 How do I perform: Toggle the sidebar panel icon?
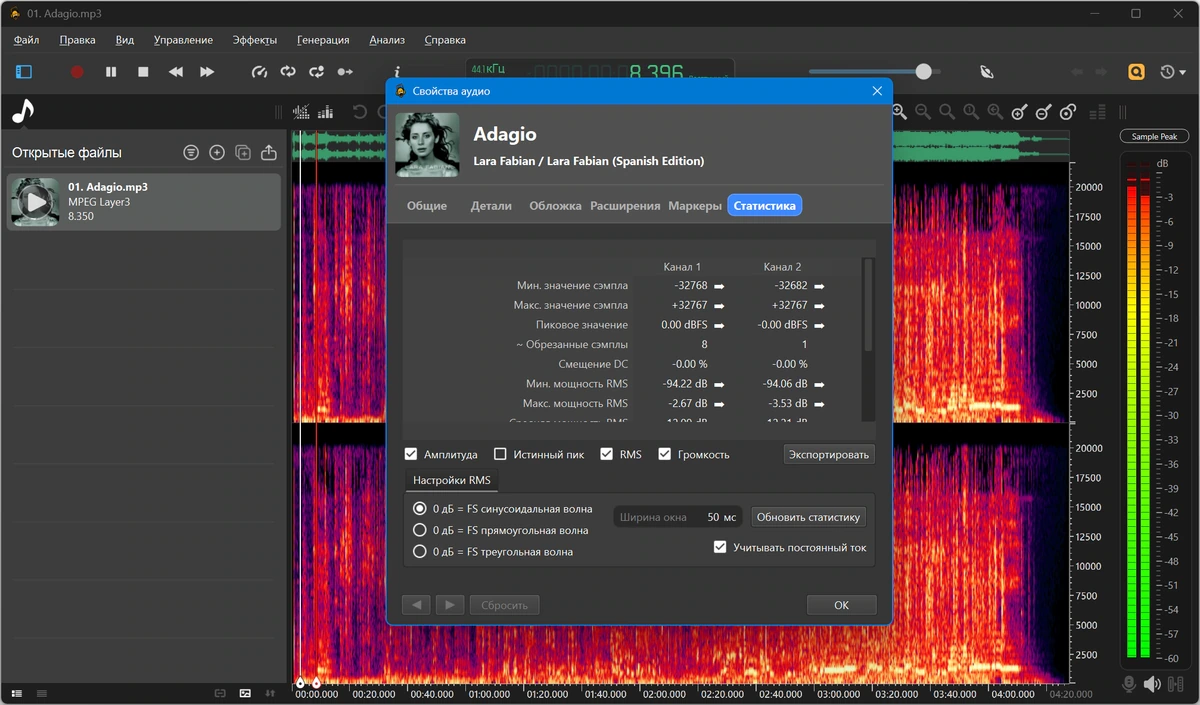[24, 72]
